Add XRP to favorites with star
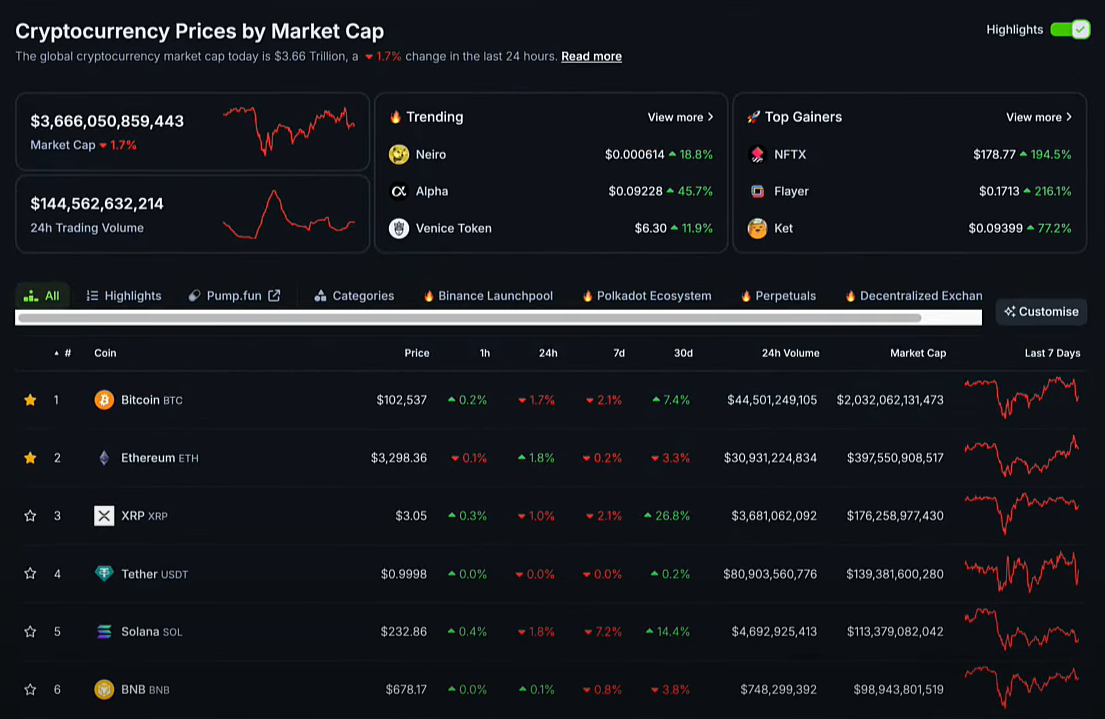Image resolution: width=1105 pixels, height=719 pixels. [30, 516]
